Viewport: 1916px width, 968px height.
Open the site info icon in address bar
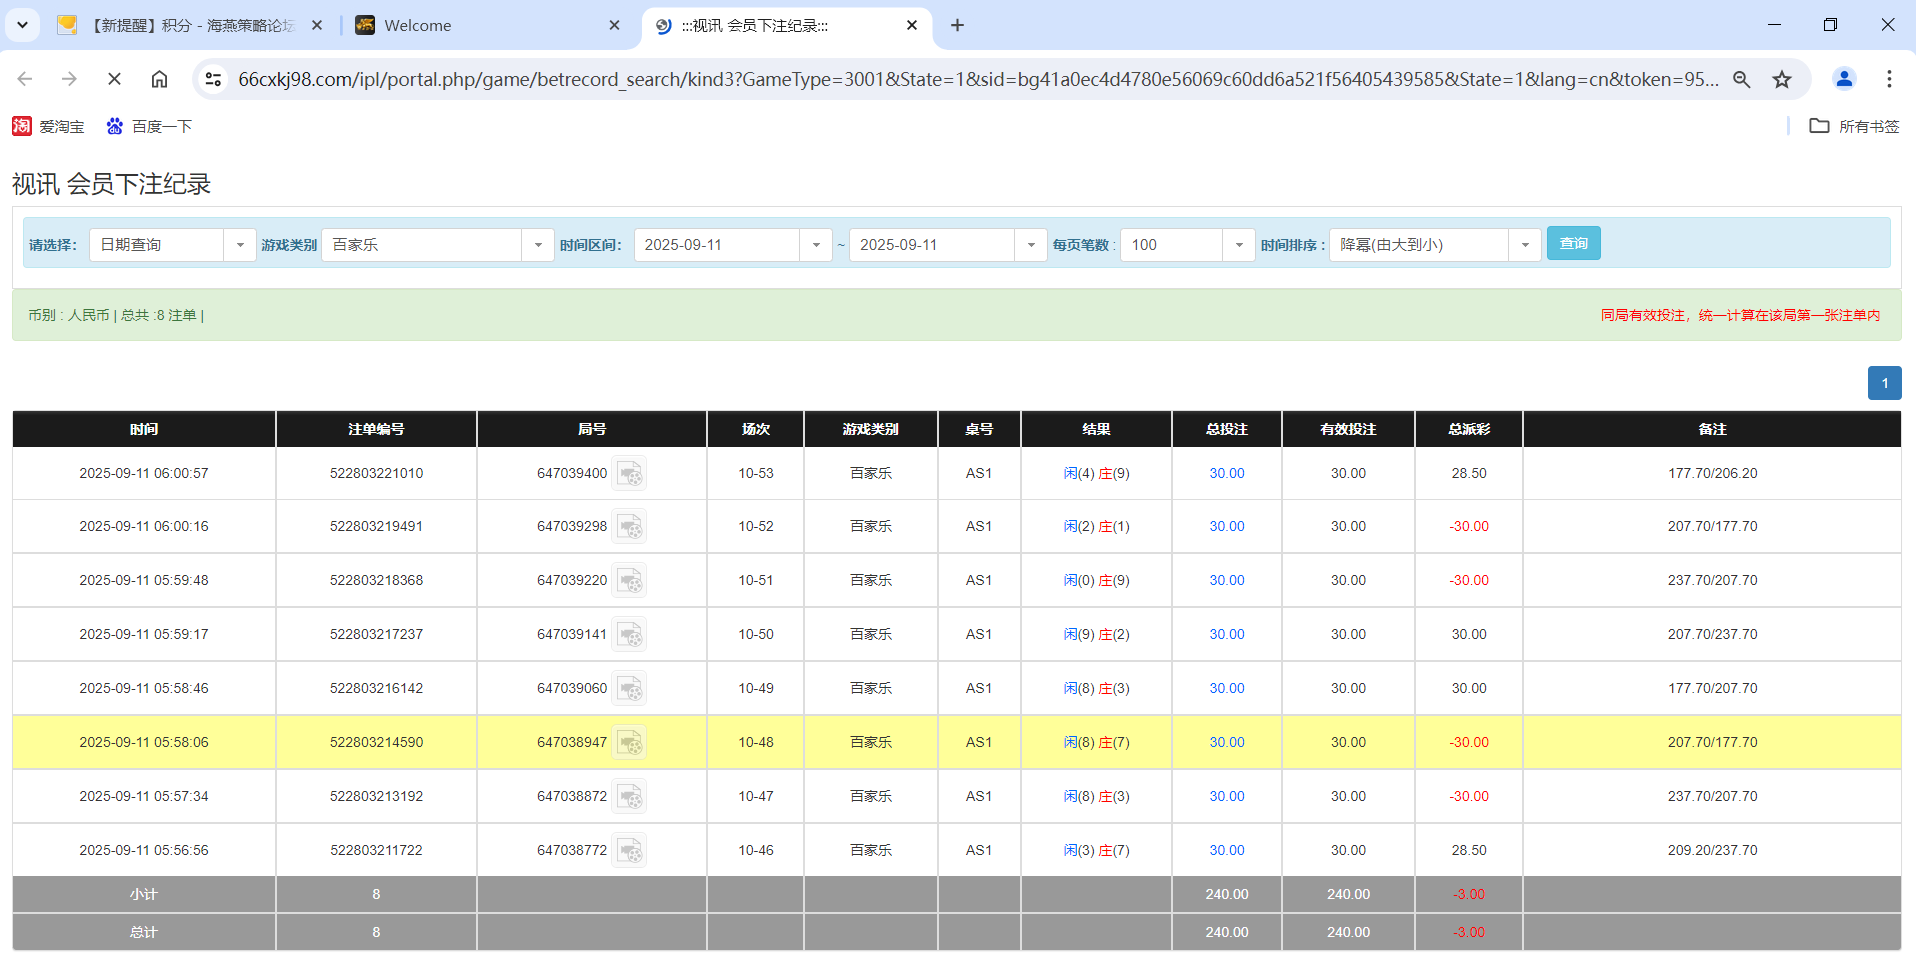(x=213, y=79)
